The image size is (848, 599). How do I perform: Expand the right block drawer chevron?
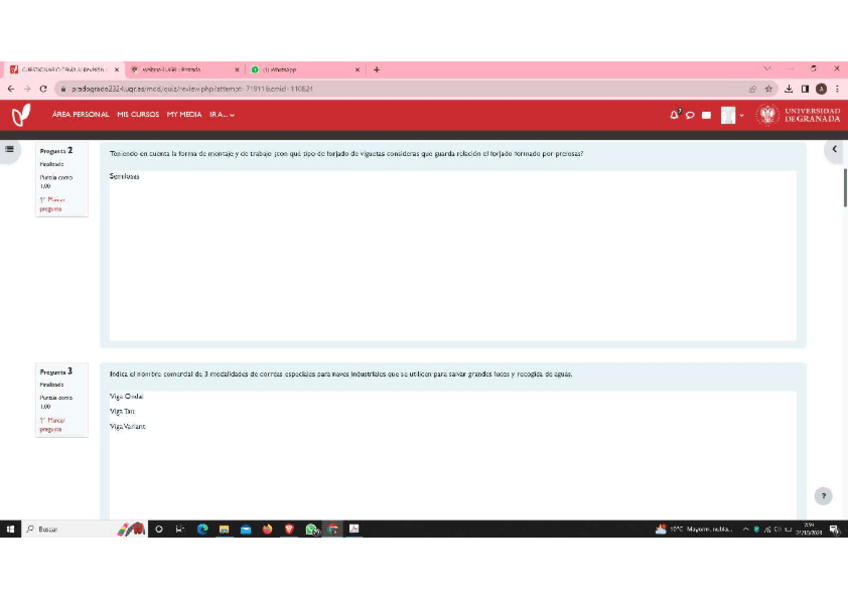pyautogui.click(x=834, y=149)
